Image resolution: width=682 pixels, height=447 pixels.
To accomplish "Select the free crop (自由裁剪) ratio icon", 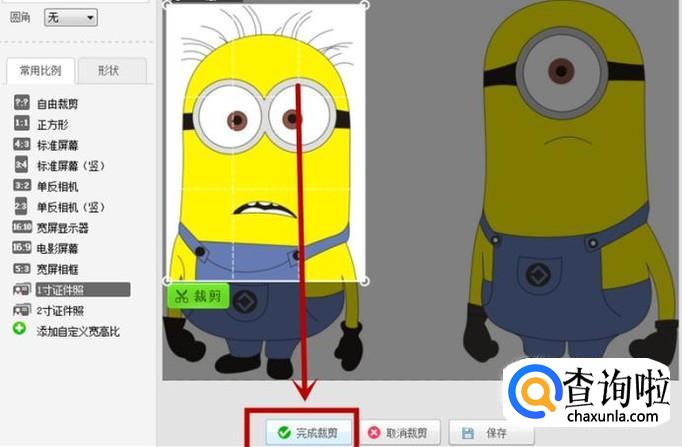I will coord(20,102).
